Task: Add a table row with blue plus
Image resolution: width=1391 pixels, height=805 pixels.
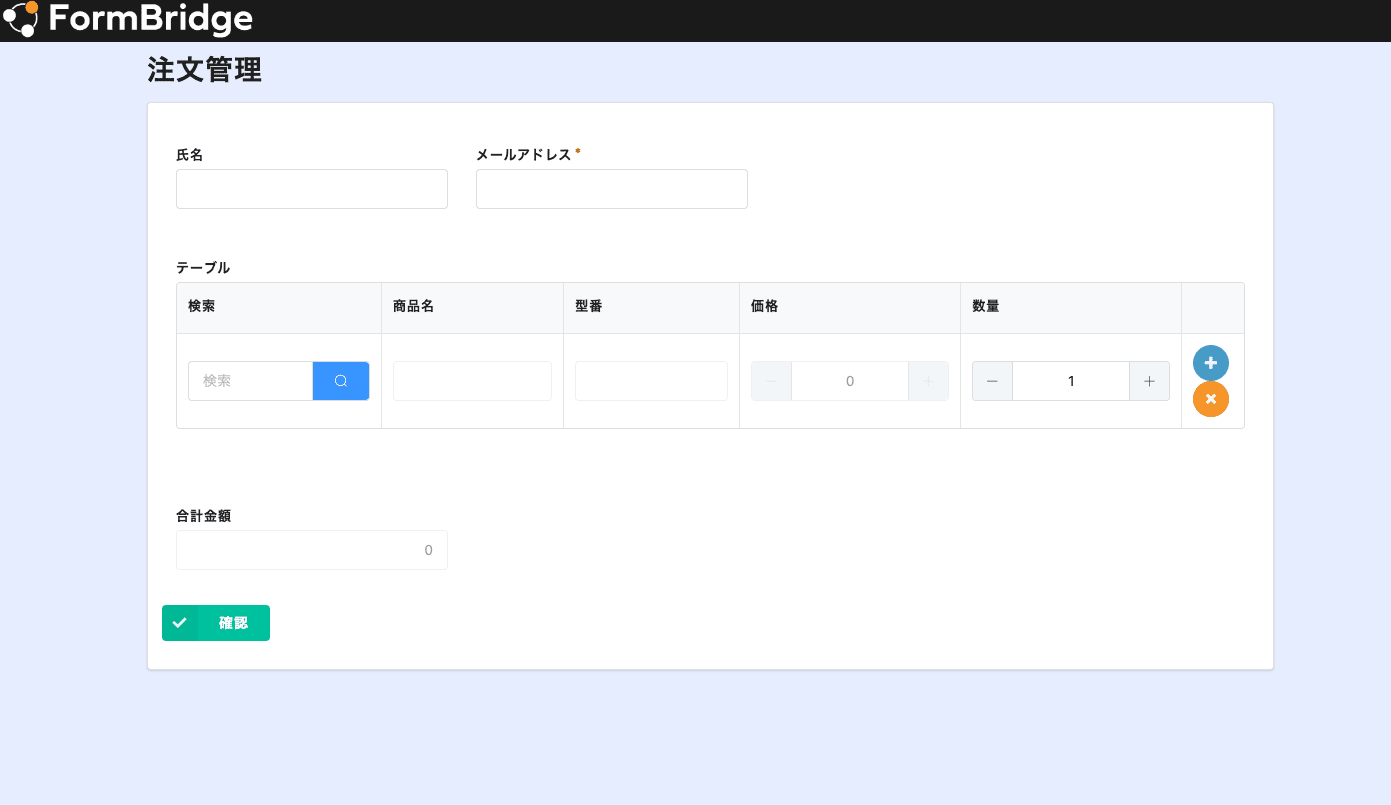Action: click(1210, 363)
